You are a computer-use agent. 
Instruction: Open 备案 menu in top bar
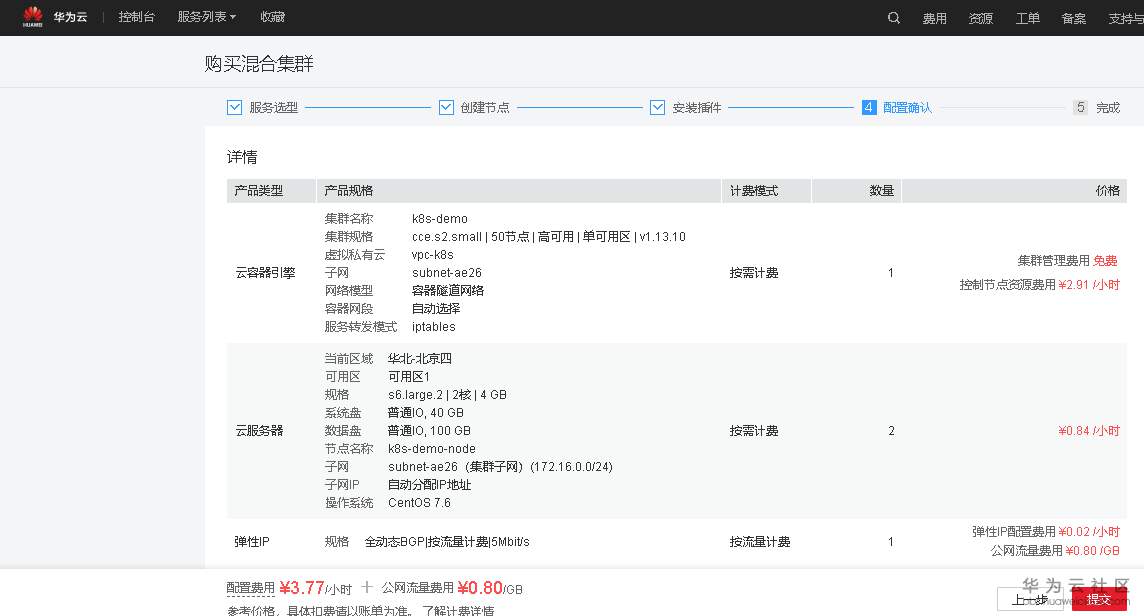pos(1073,18)
